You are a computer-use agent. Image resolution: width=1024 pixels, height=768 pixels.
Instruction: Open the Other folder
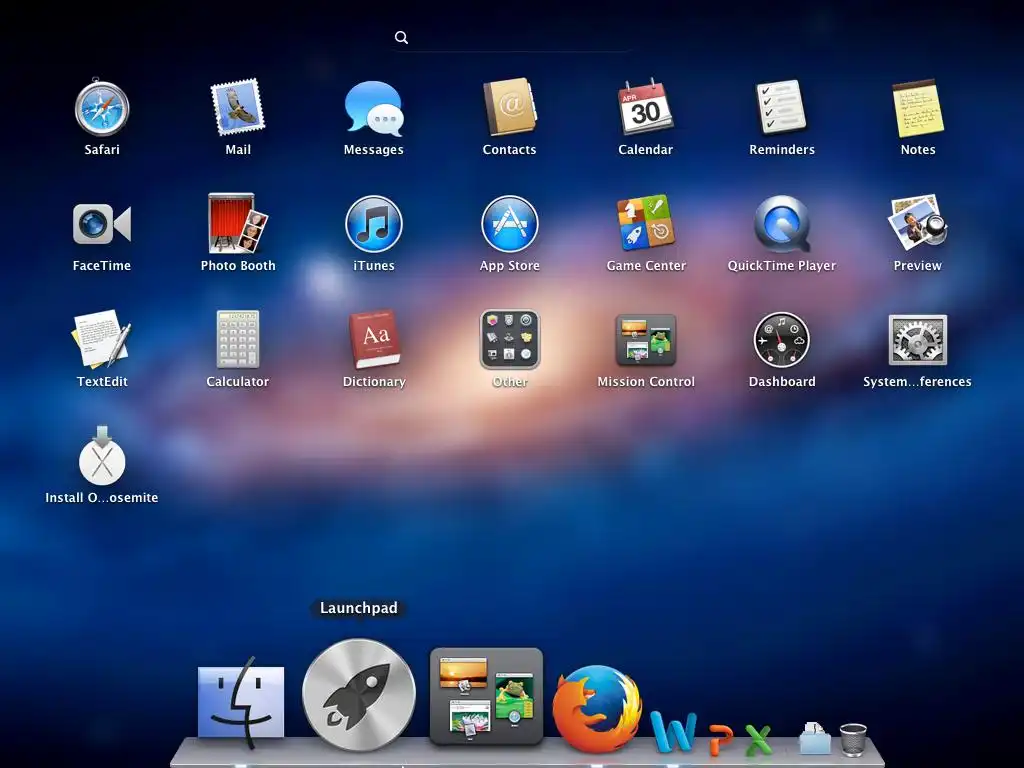pyautogui.click(x=509, y=340)
